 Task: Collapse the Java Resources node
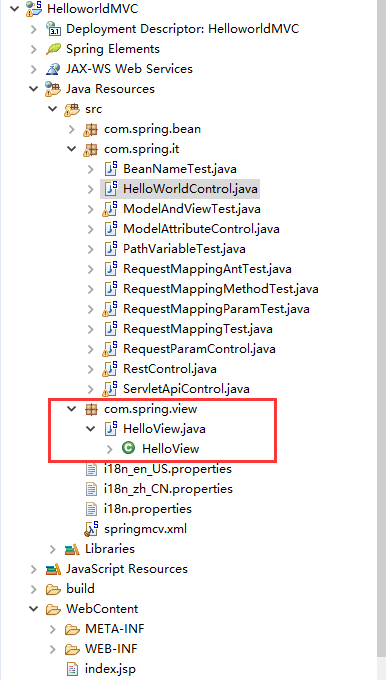pyautogui.click(x=33, y=88)
